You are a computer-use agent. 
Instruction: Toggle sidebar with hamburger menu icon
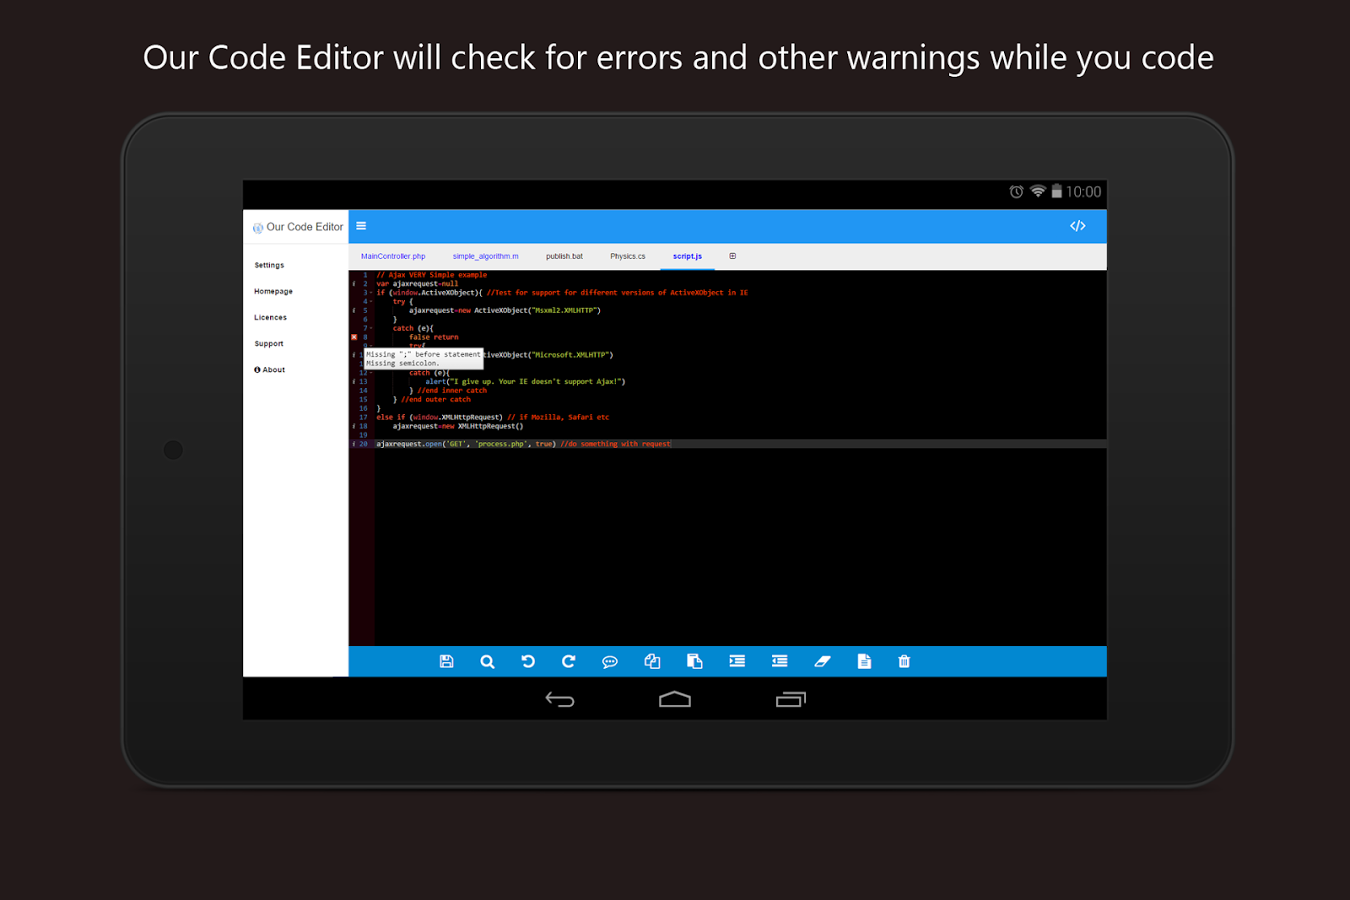(361, 226)
